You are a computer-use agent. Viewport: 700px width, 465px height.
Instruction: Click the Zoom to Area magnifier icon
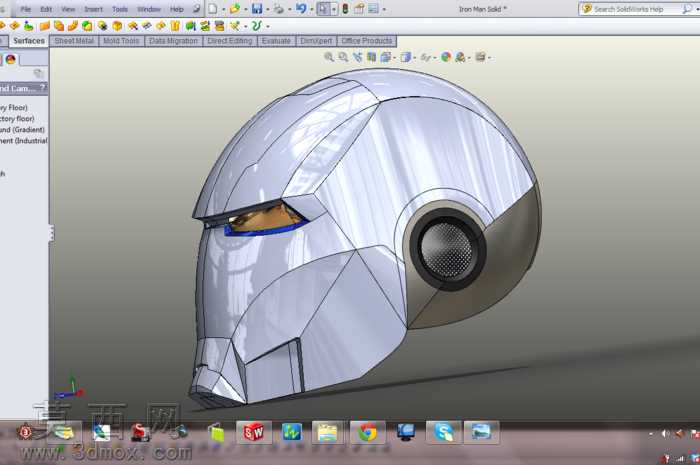coord(343,57)
